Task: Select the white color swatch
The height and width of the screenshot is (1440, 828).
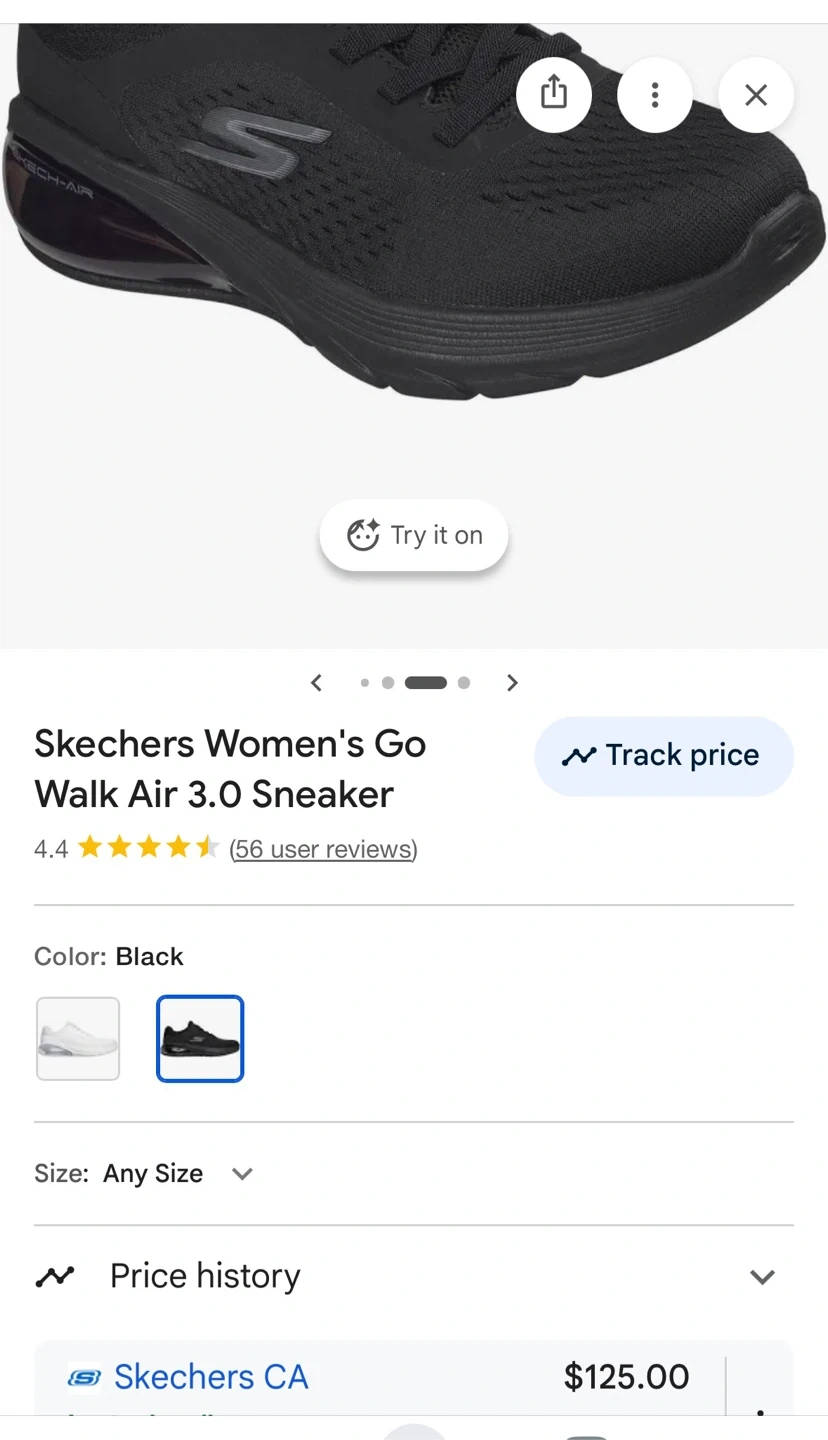Action: (78, 1038)
